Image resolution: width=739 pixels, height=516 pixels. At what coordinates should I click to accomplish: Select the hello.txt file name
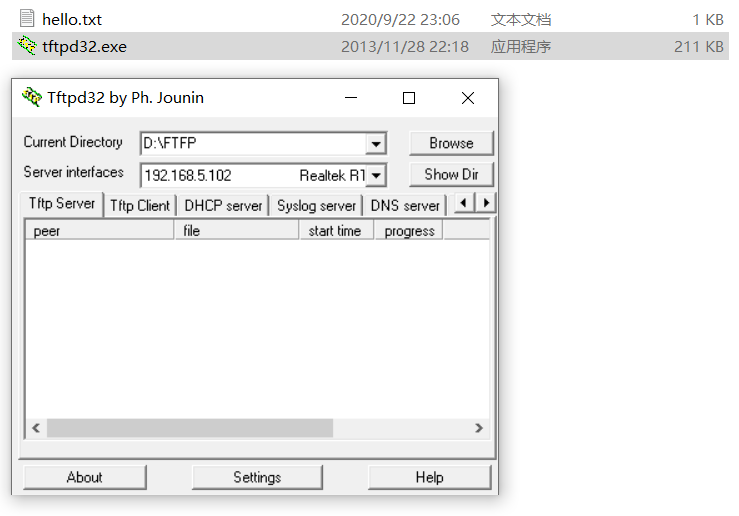click(x=72, y=19)
